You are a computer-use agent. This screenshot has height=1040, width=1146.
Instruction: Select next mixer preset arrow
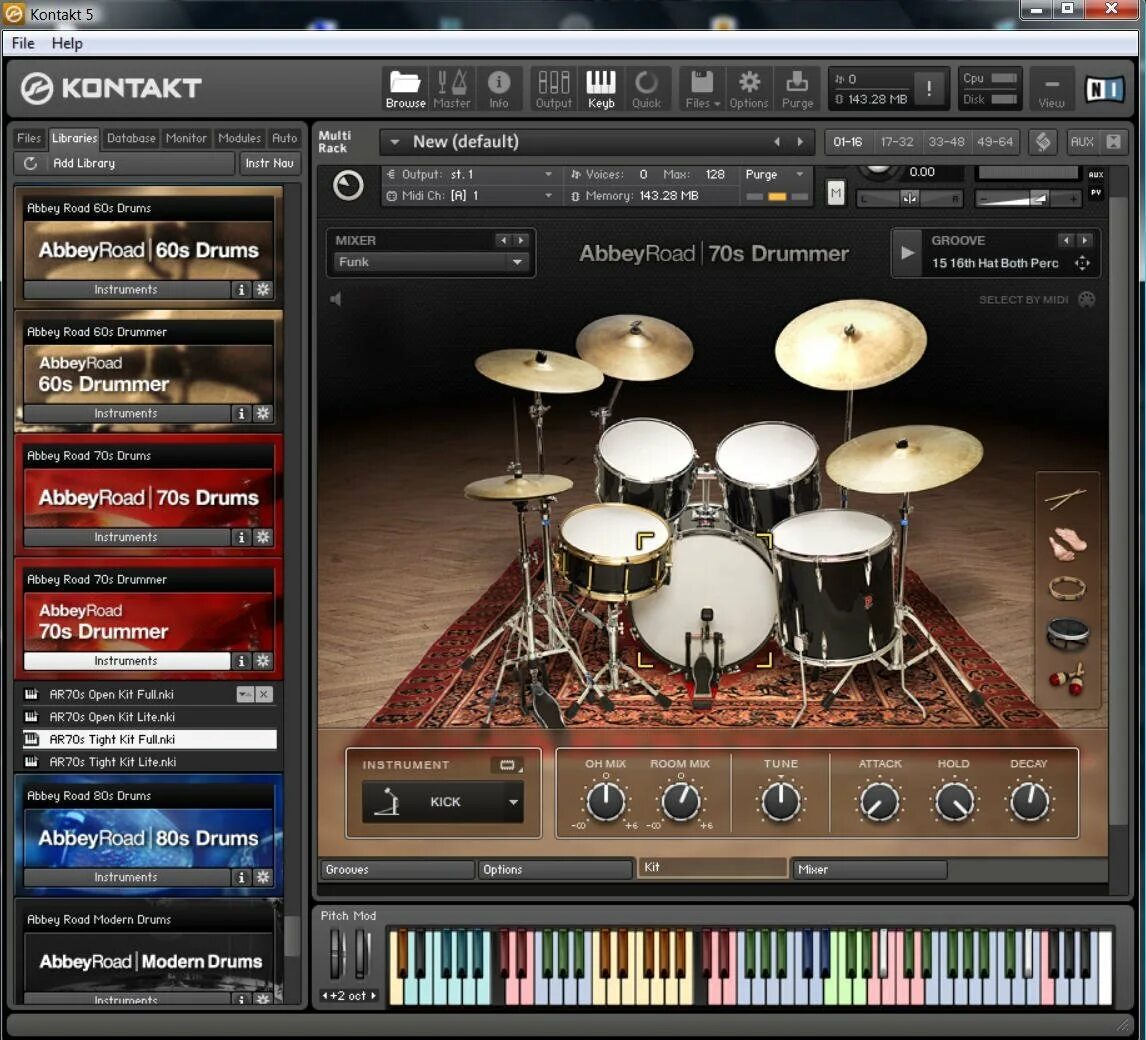[521, 240]
